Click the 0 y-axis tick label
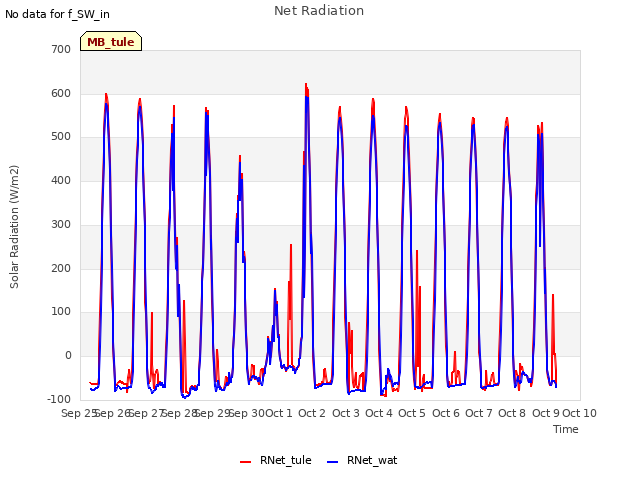Image resolution: width=640 pixels, height=480 pixels. point(68,356)
